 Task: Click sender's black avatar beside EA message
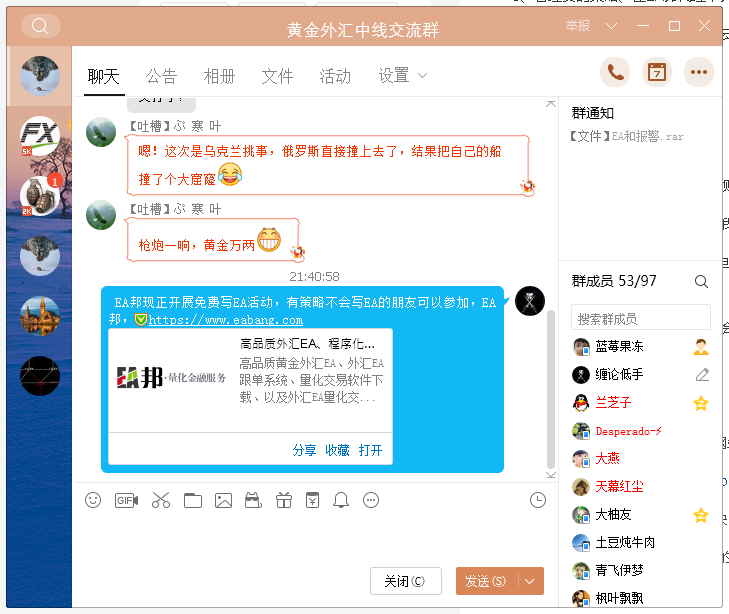(530, 301)
